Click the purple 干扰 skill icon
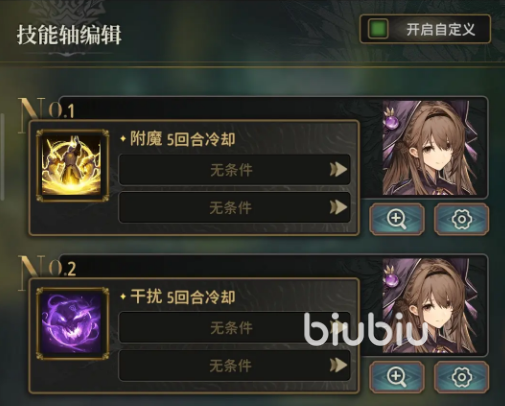The image size is (505, 406). [x=73, y=323]
